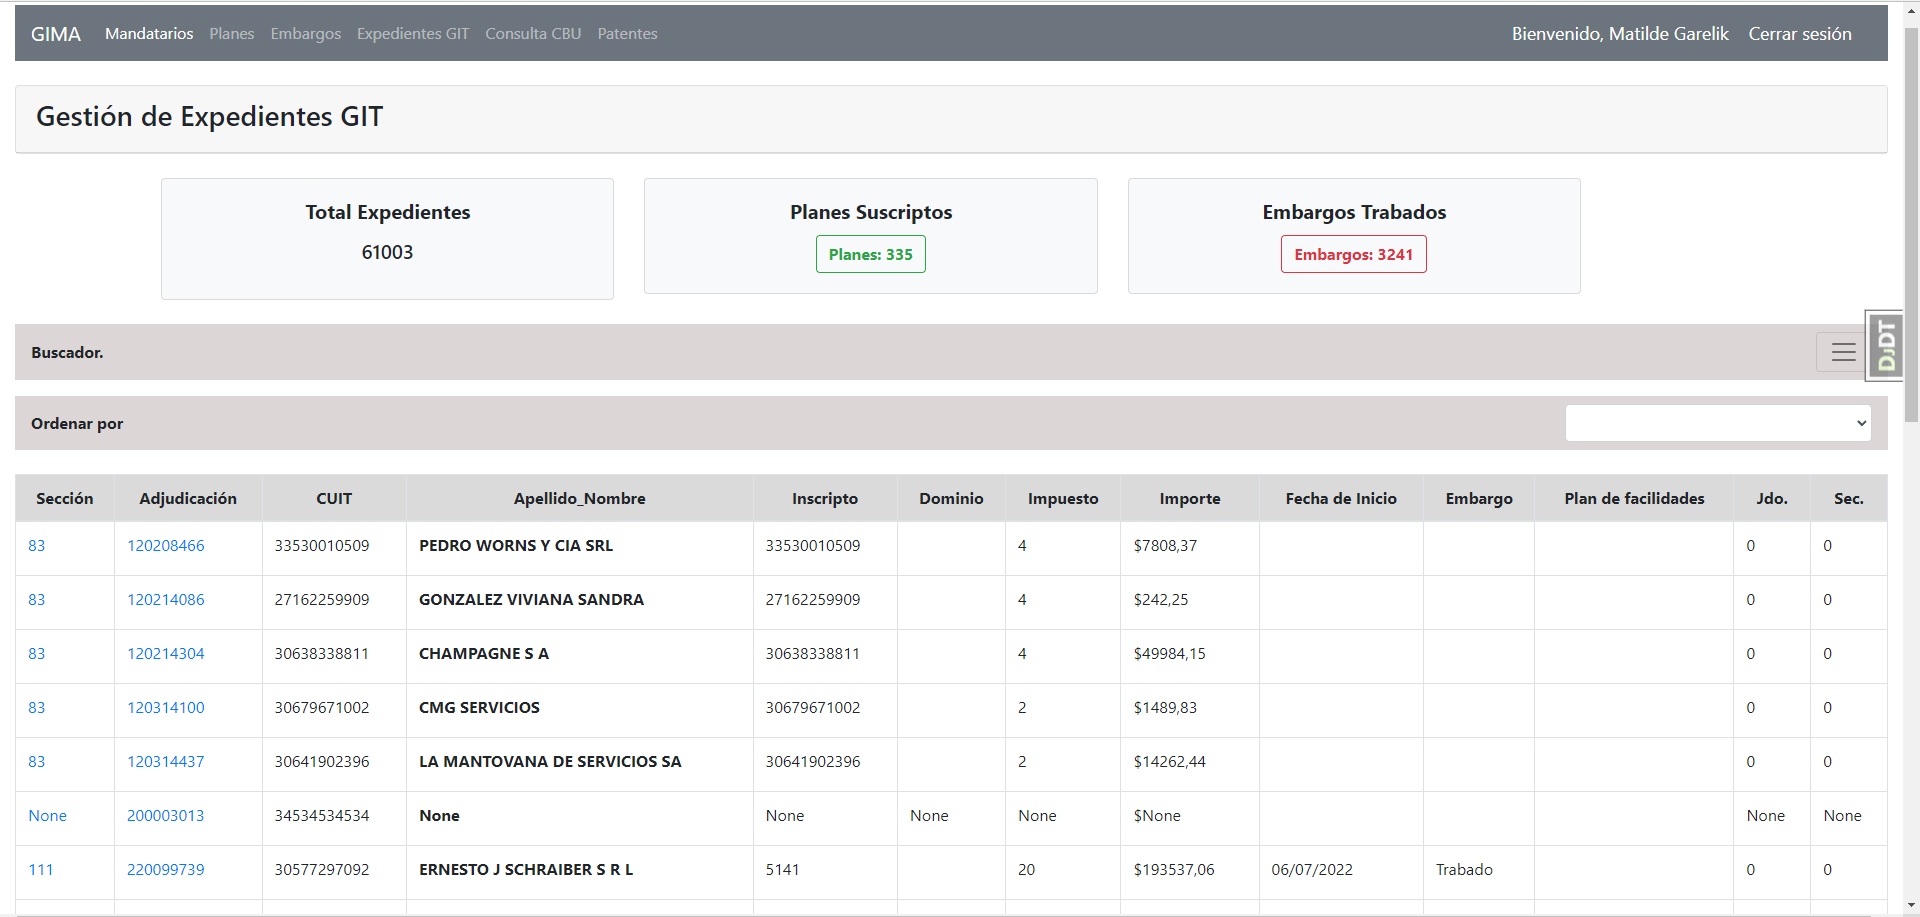Click the Adjudicación column header
The width and height of the screenshot is (1920, 917).
188,498
